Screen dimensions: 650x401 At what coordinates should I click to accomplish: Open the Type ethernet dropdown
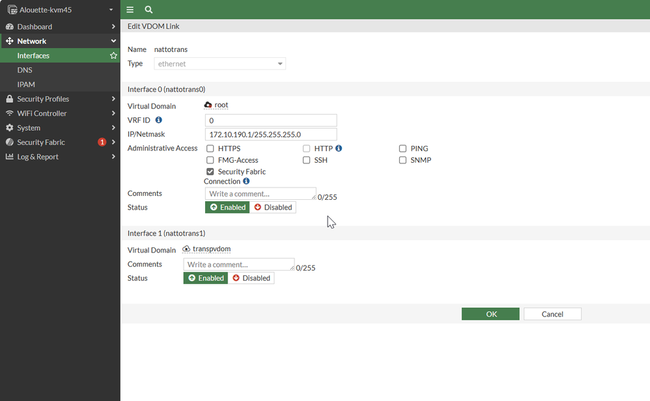pos(220,64)
